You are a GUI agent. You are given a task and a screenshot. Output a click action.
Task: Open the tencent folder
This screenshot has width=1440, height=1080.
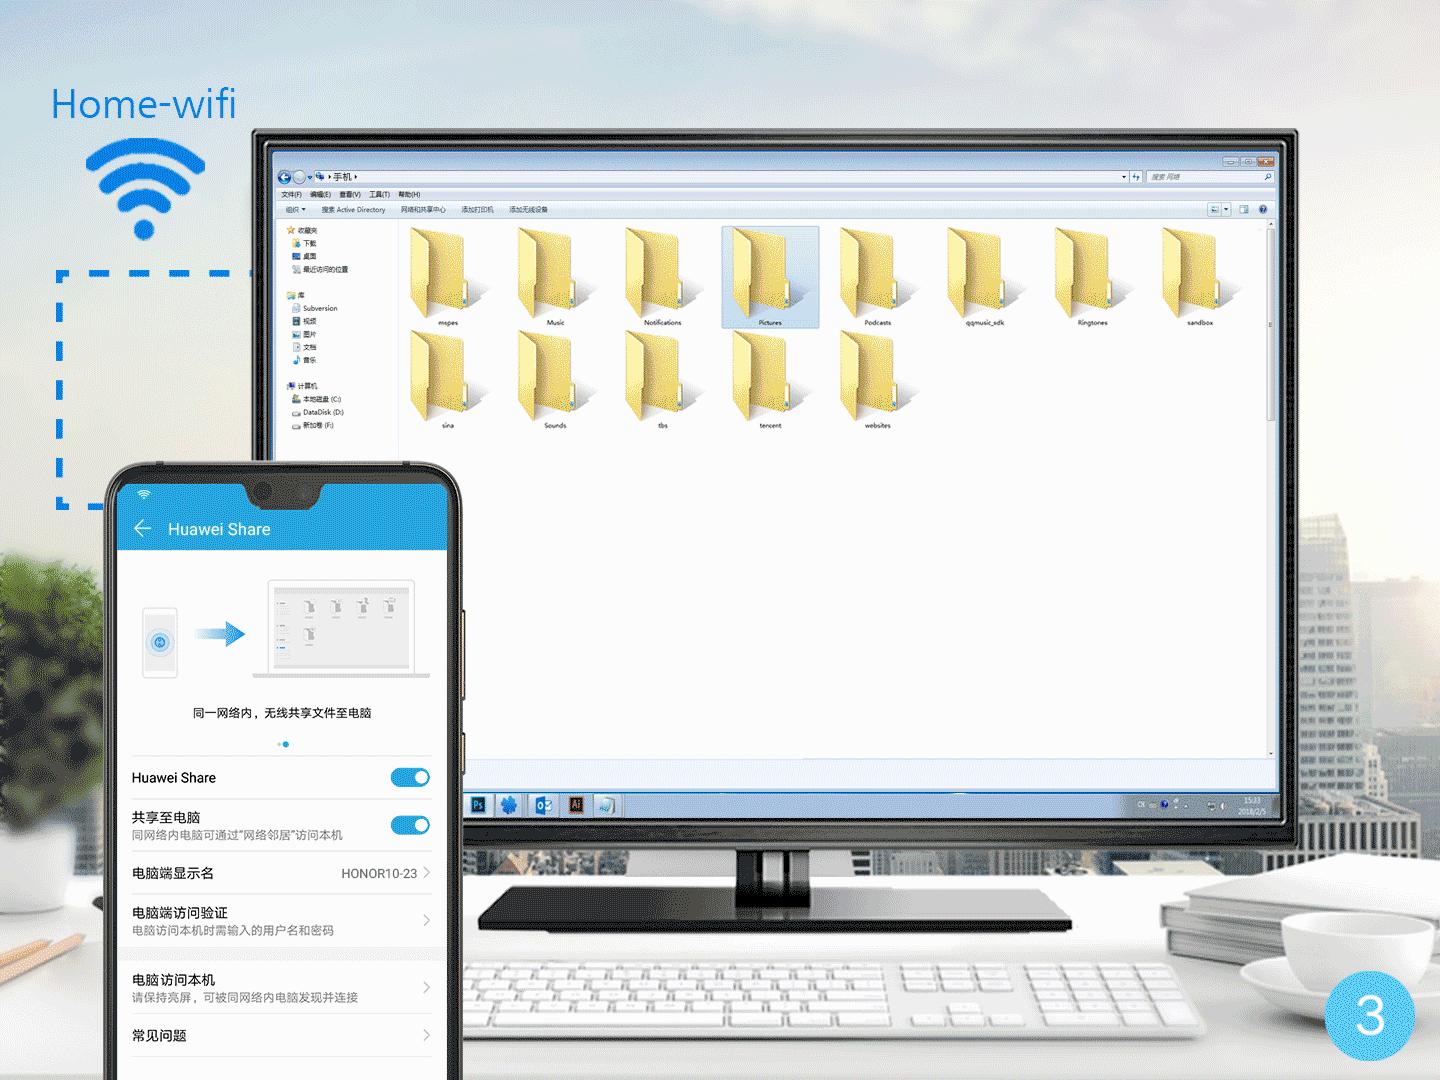click(x=770, y=380)
